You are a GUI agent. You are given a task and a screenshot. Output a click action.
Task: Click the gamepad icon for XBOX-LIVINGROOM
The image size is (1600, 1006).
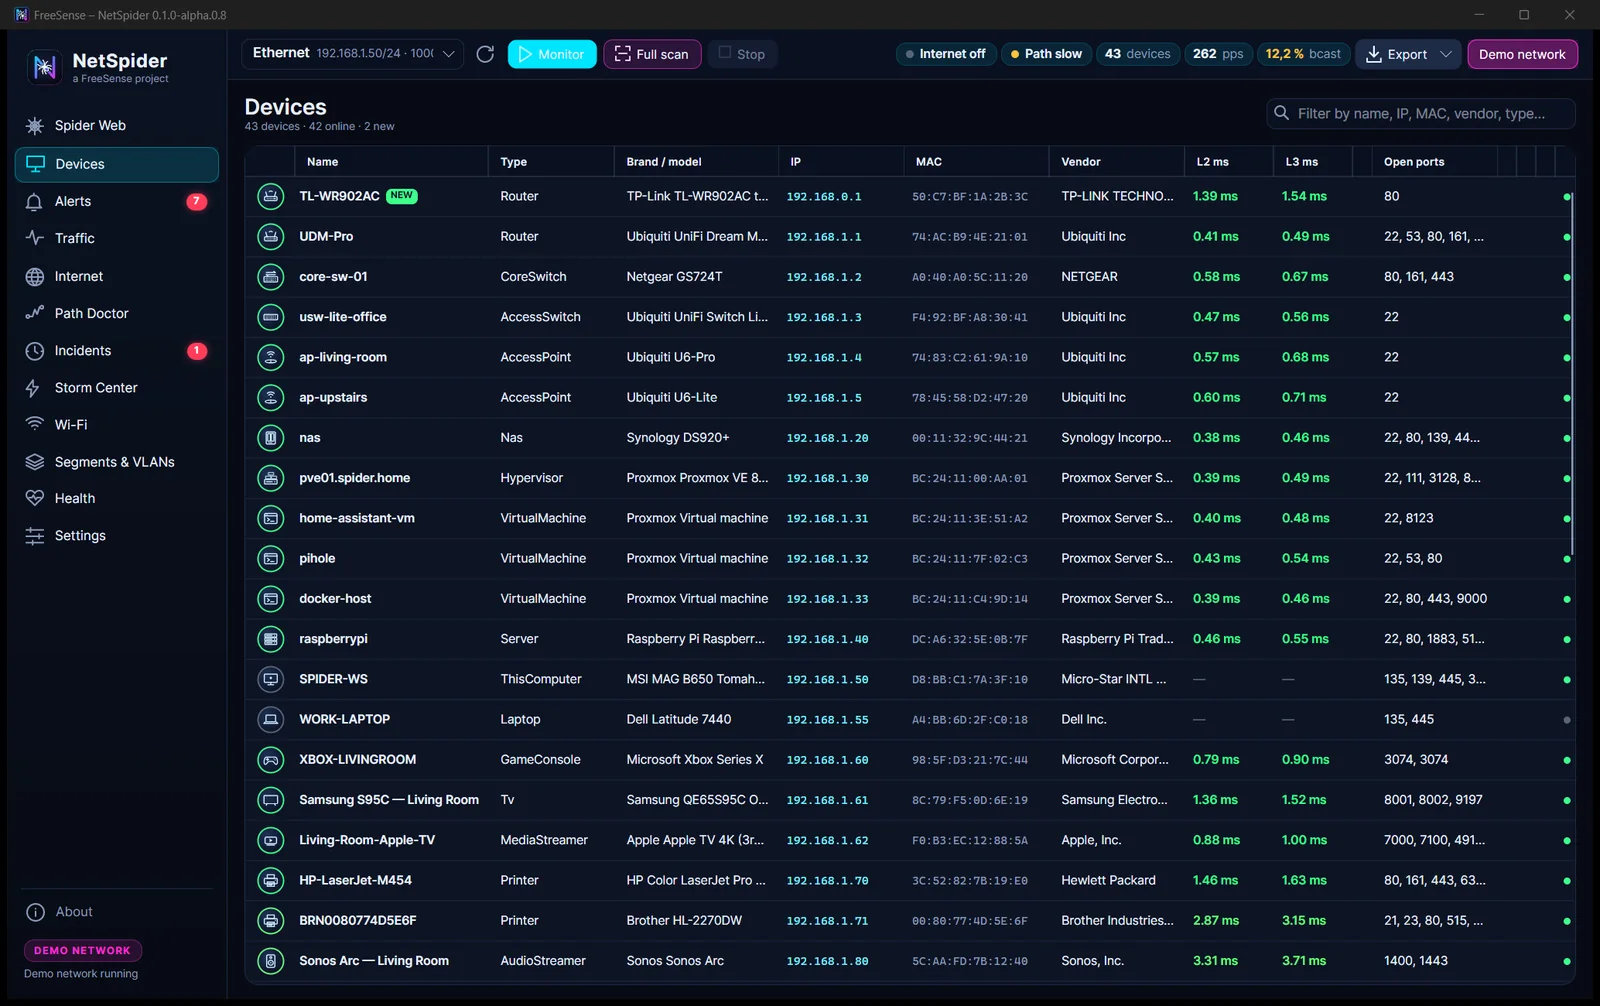tap(270, 760)
